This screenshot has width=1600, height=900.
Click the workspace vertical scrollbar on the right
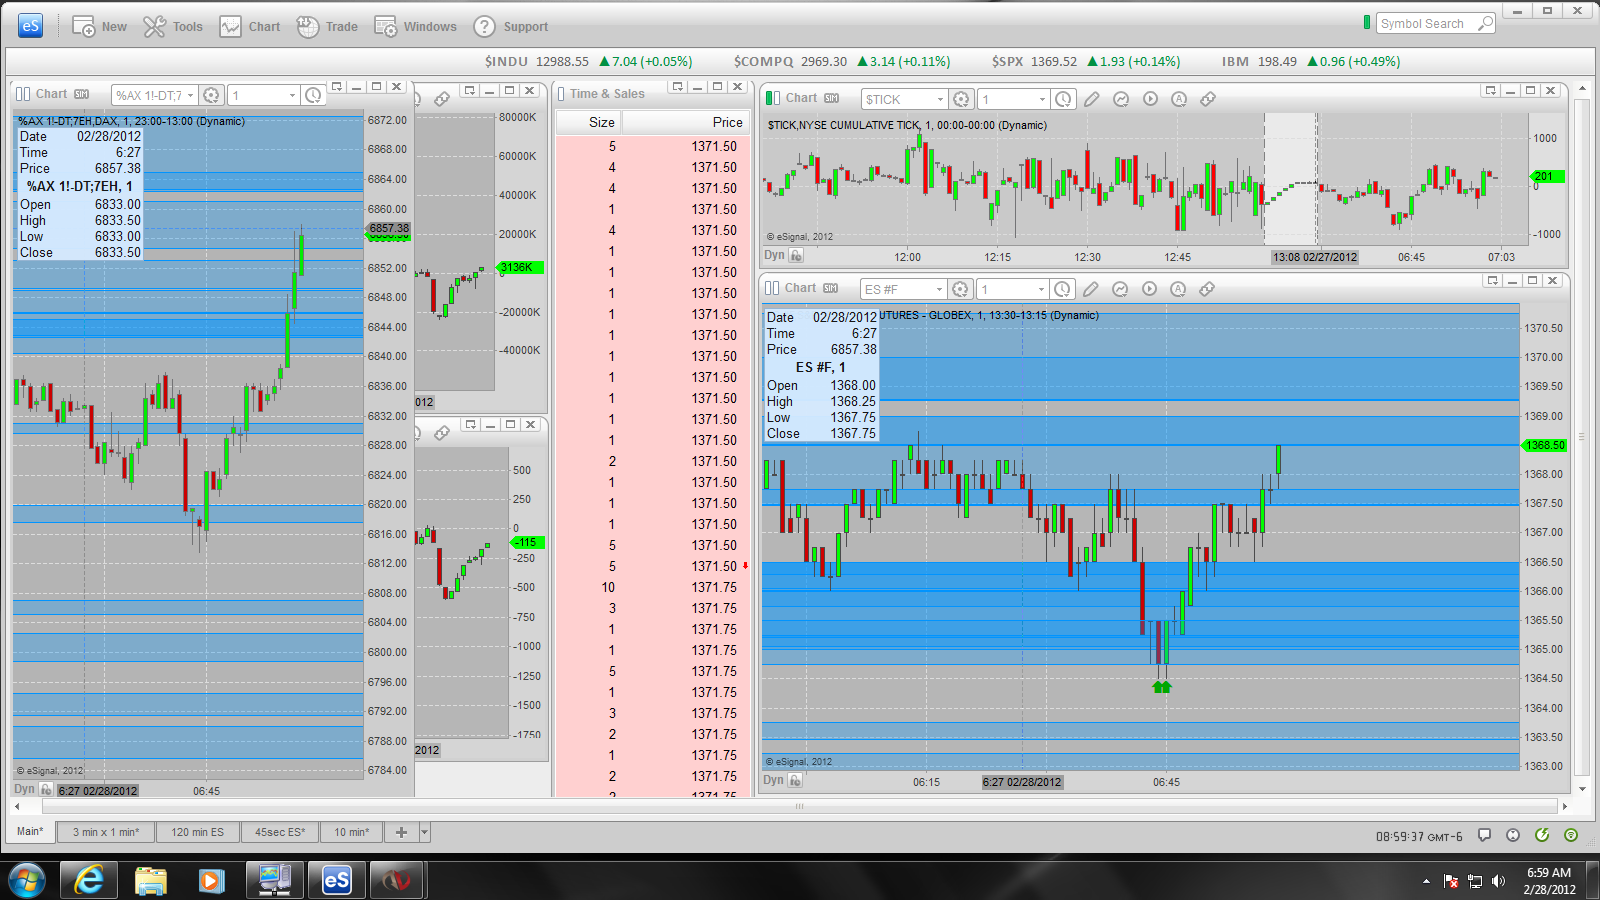tap(1582, 437)
